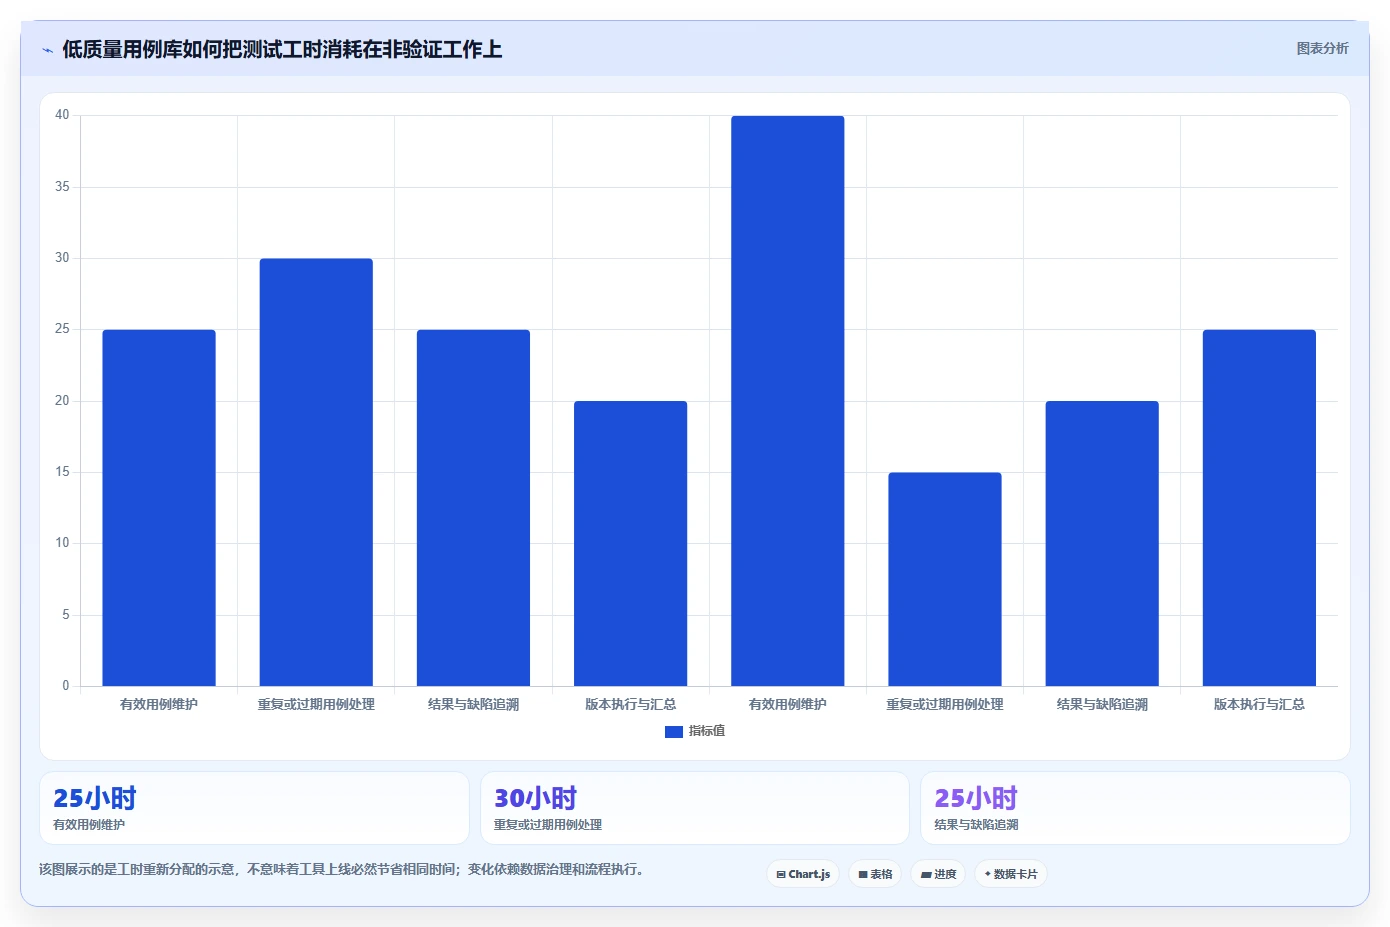Click the chart title starting 低质量用例库

[282, 49]
